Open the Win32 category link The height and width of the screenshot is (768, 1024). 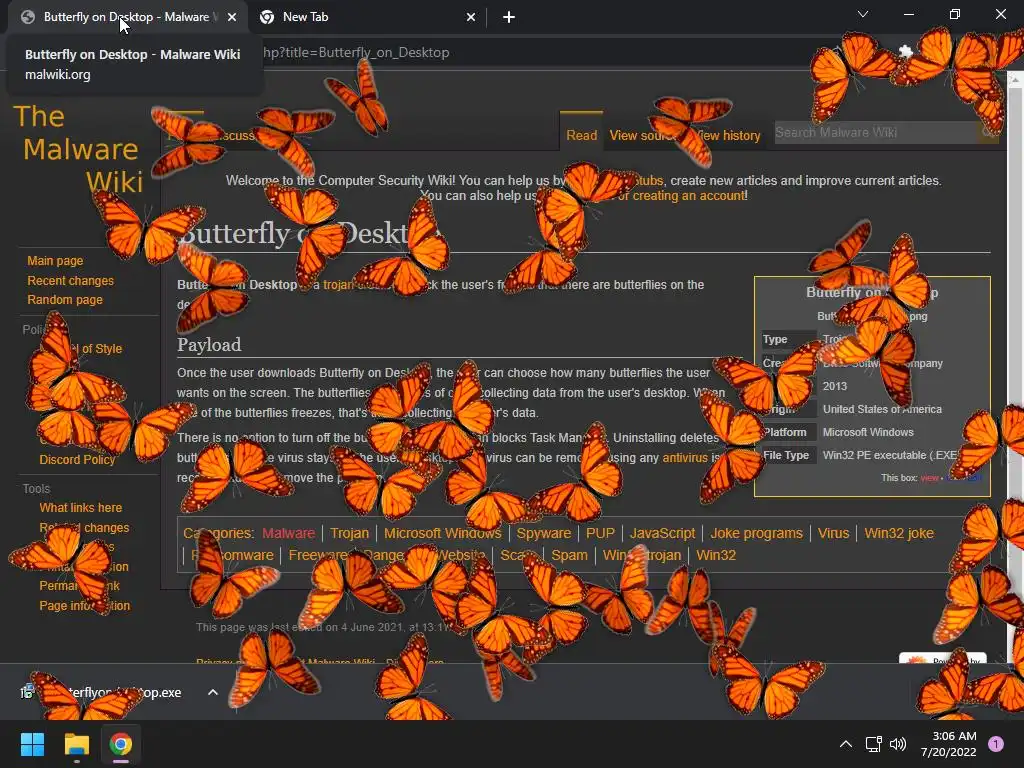pyautogui.click(x=716, y=555)
